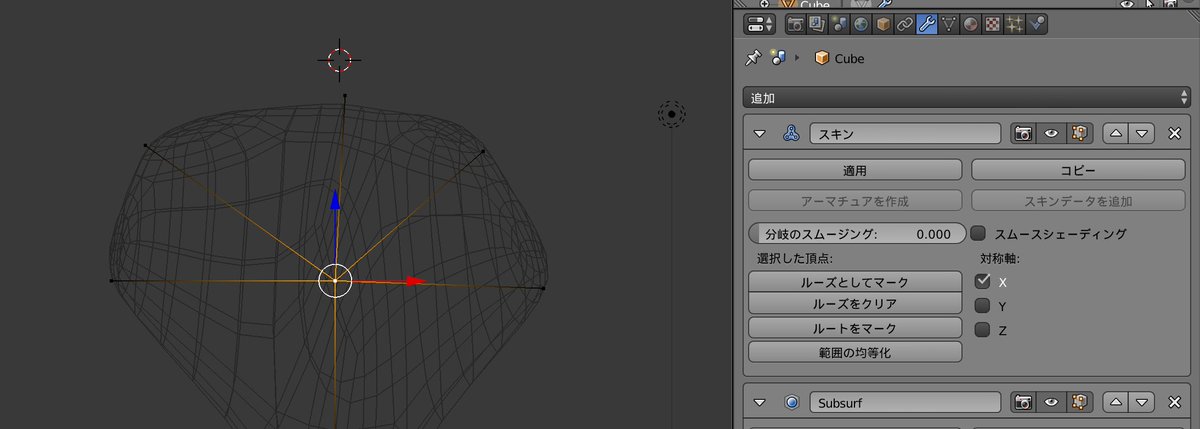
Task: Toggle edit mode display for the Subsurf modifier
Action: pos(1077,403)
